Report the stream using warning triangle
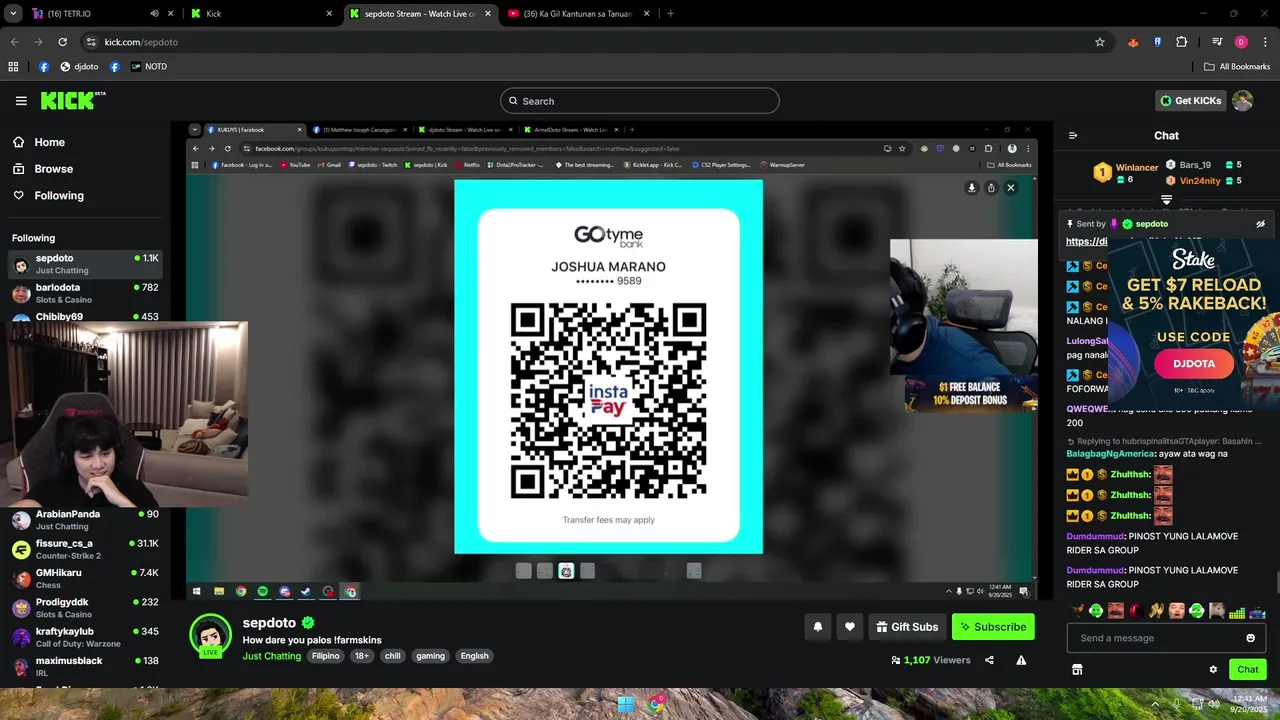Screen dimensions: 1280x720 tap(1021, 660)
